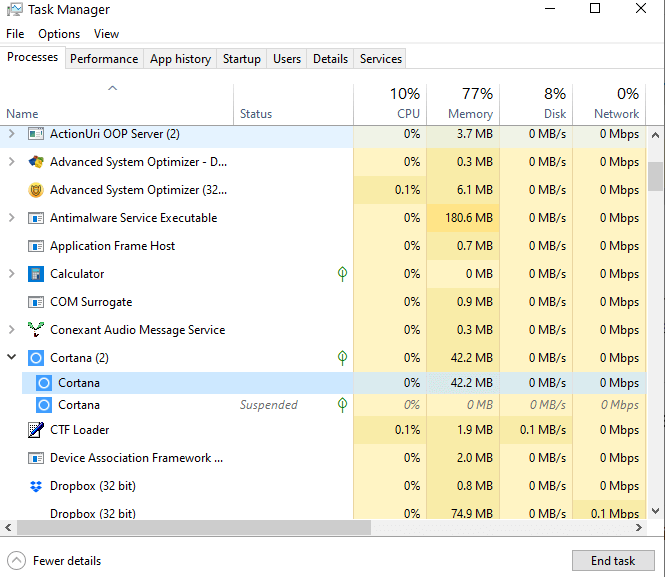Viewport: 665px width, 577px height.
Task: Click the vertical scrollbar down arrow
Action: click(655, 511)
